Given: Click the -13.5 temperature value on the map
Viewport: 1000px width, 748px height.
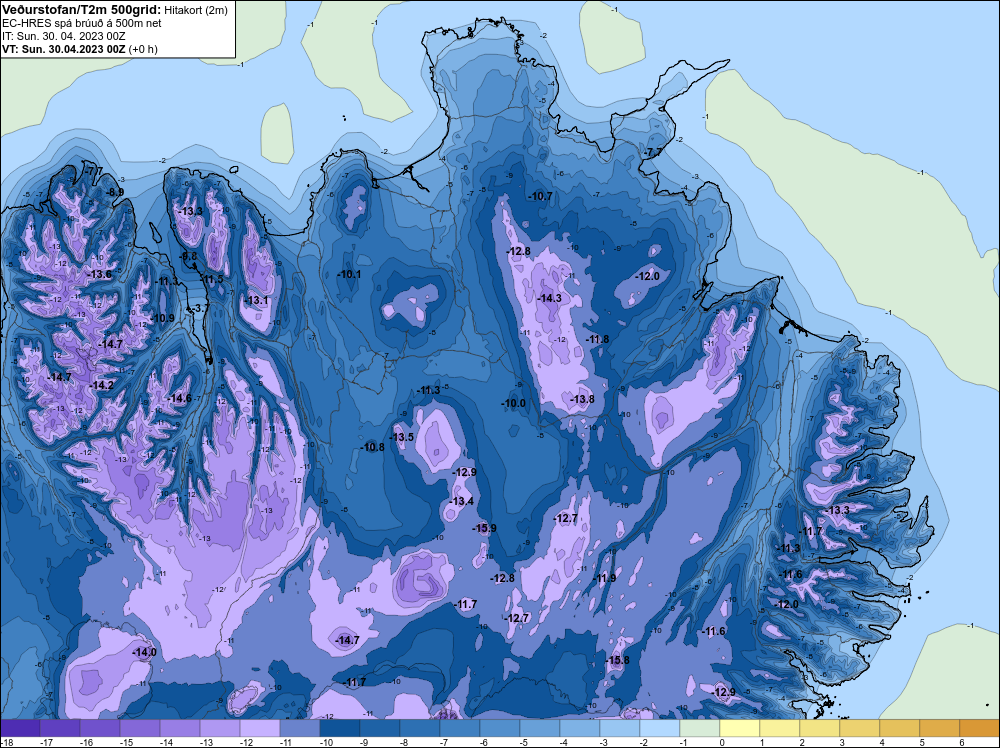Looking at the screenshot, I should pyautogui.click(x=402, y=437).
